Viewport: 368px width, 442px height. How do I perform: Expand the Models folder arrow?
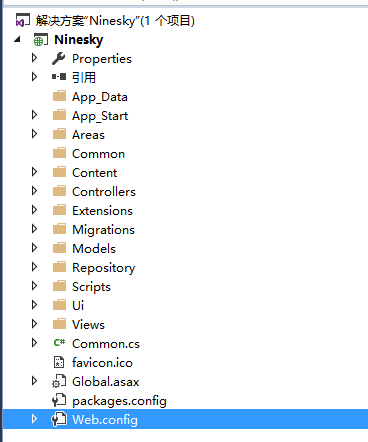[34, 248]
